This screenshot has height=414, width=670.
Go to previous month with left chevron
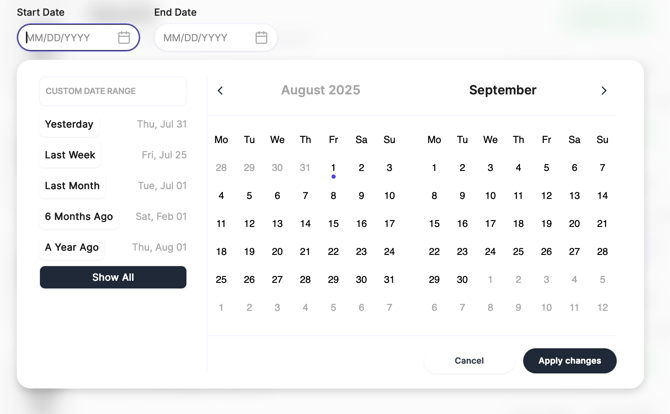(x=221, y=91)
